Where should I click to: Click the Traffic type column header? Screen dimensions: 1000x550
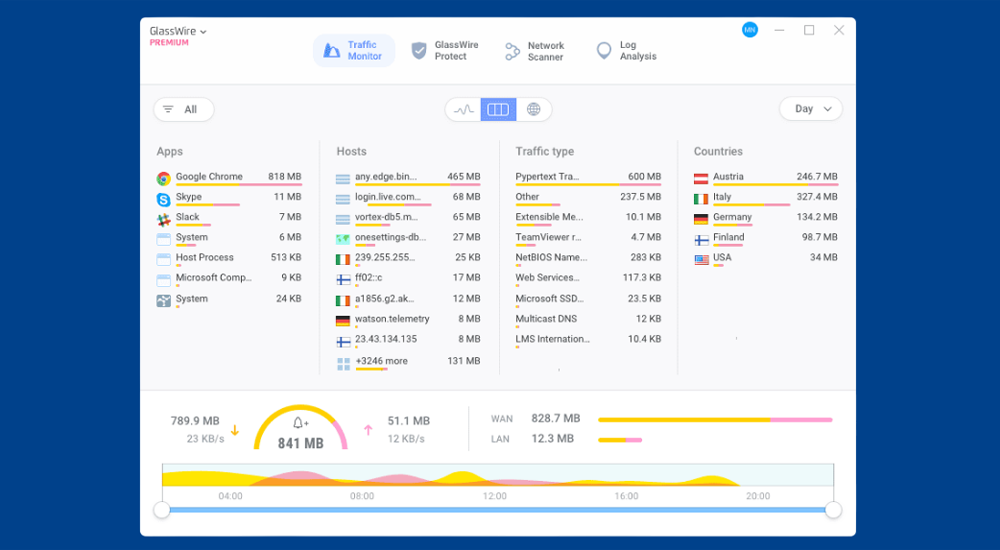(x=545, y=151)
